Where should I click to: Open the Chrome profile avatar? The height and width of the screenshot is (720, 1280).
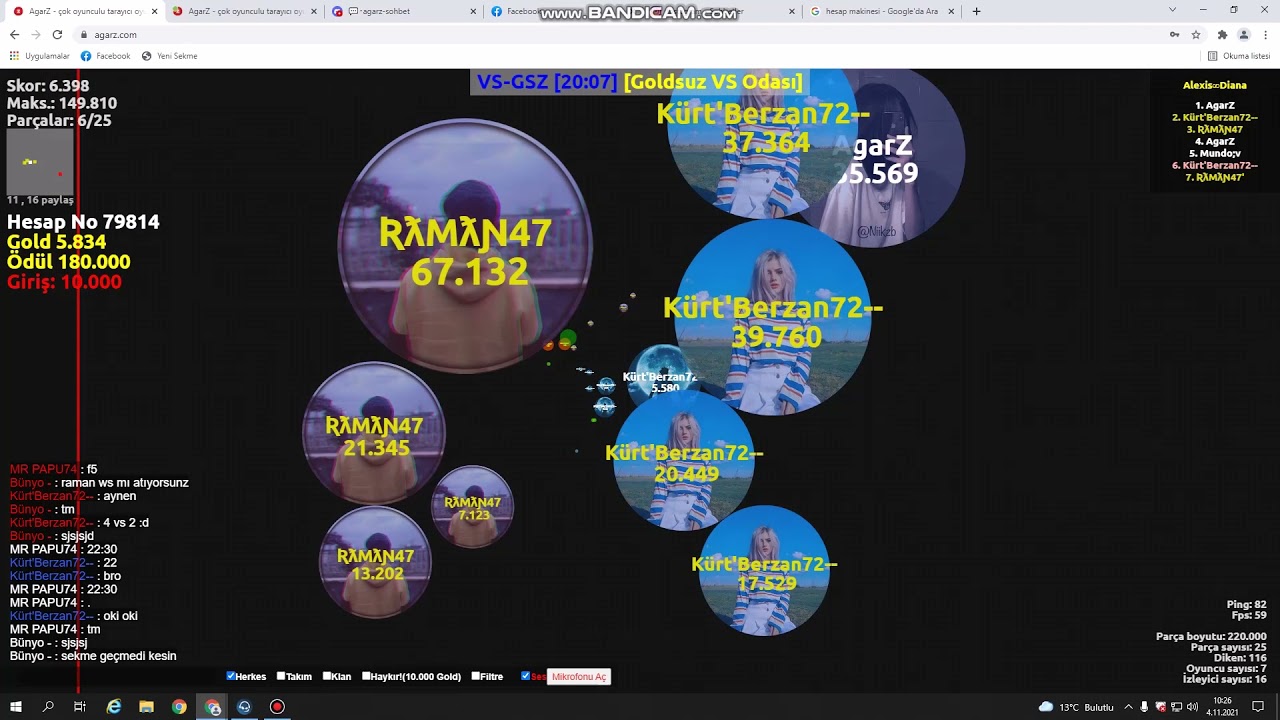1244,34
